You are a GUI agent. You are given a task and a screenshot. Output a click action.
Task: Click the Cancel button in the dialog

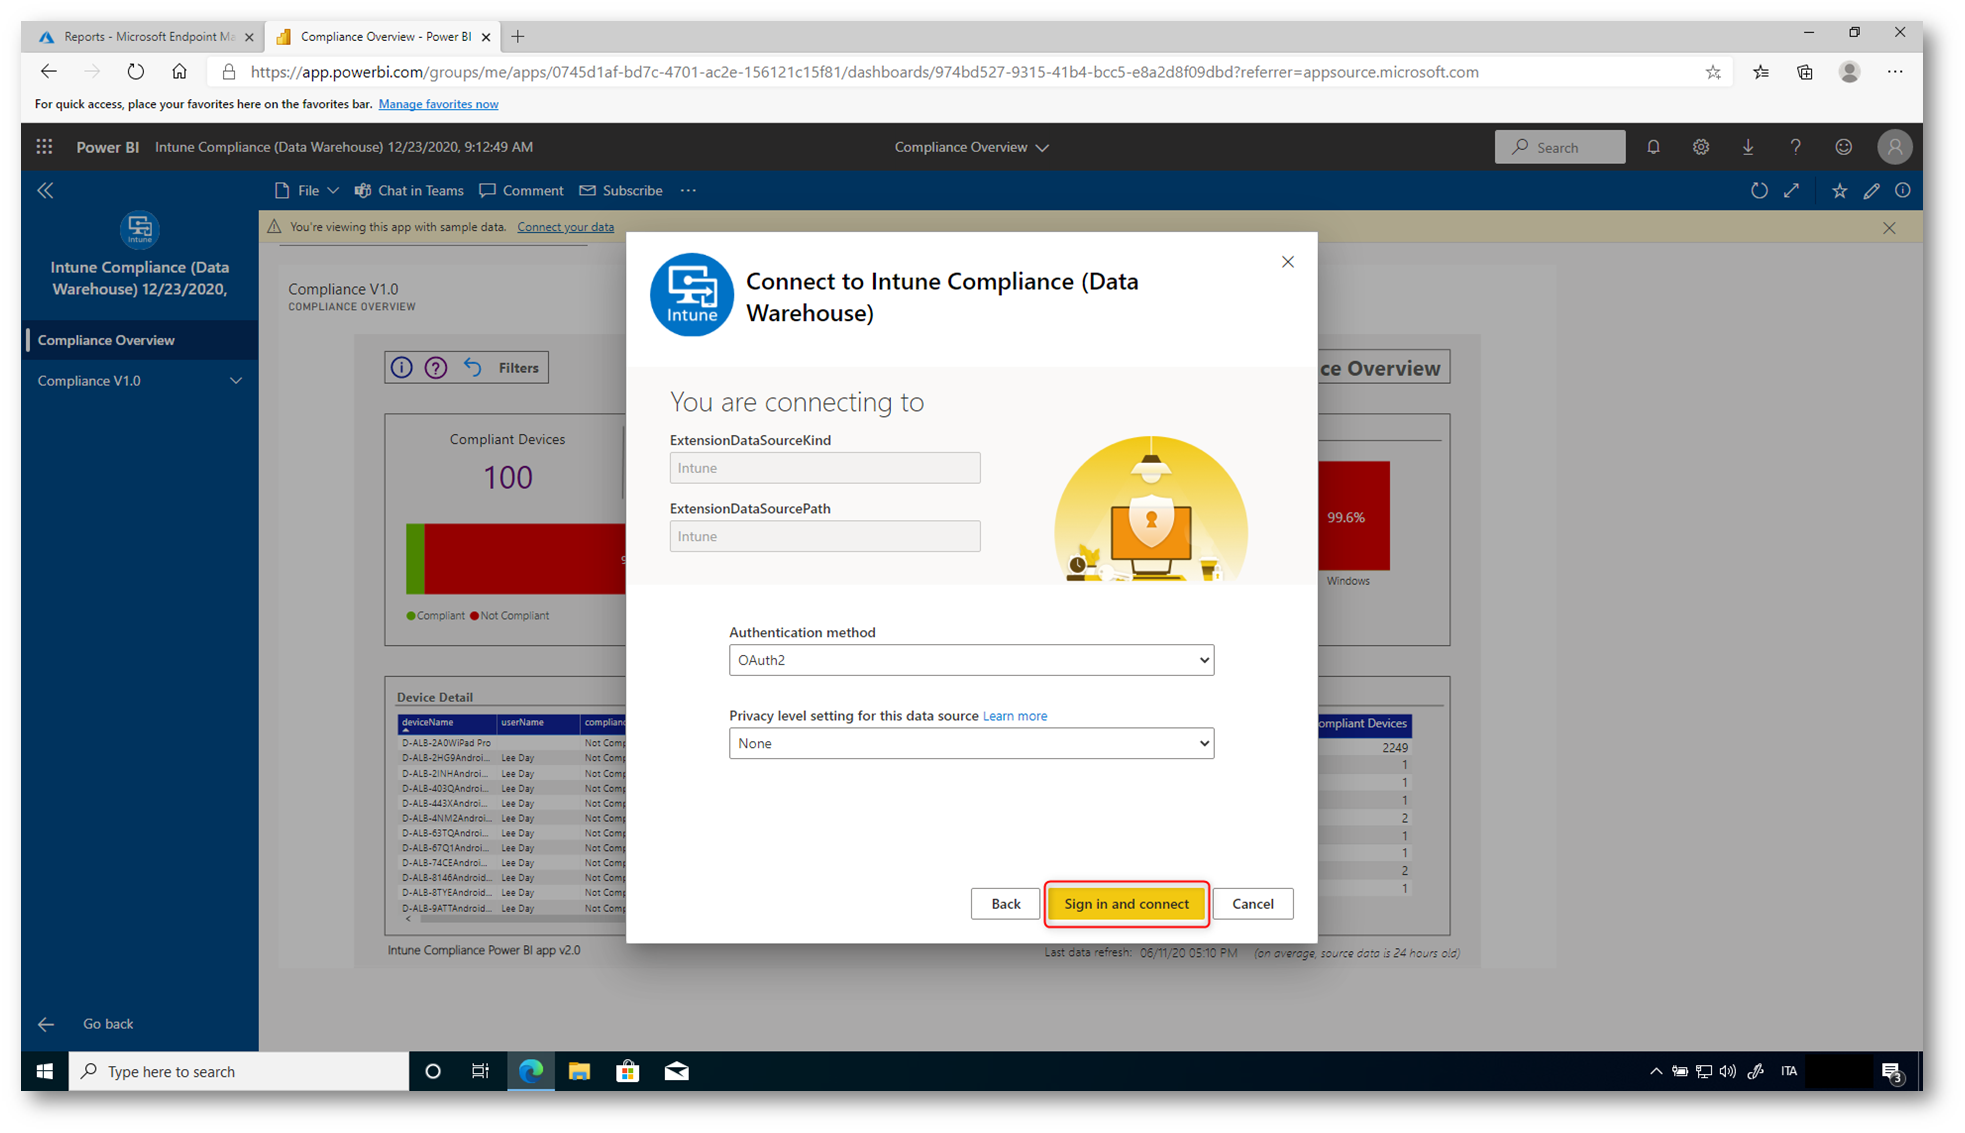(1252, 904)
